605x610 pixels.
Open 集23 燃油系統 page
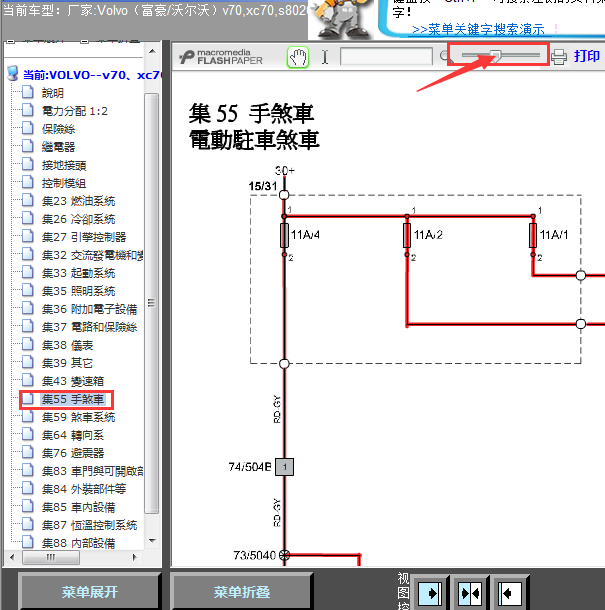coord(78,201)
